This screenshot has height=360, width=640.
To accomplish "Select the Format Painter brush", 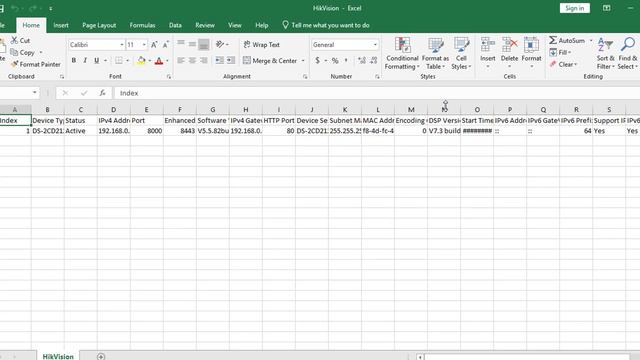I will click(x=15, y=64).
